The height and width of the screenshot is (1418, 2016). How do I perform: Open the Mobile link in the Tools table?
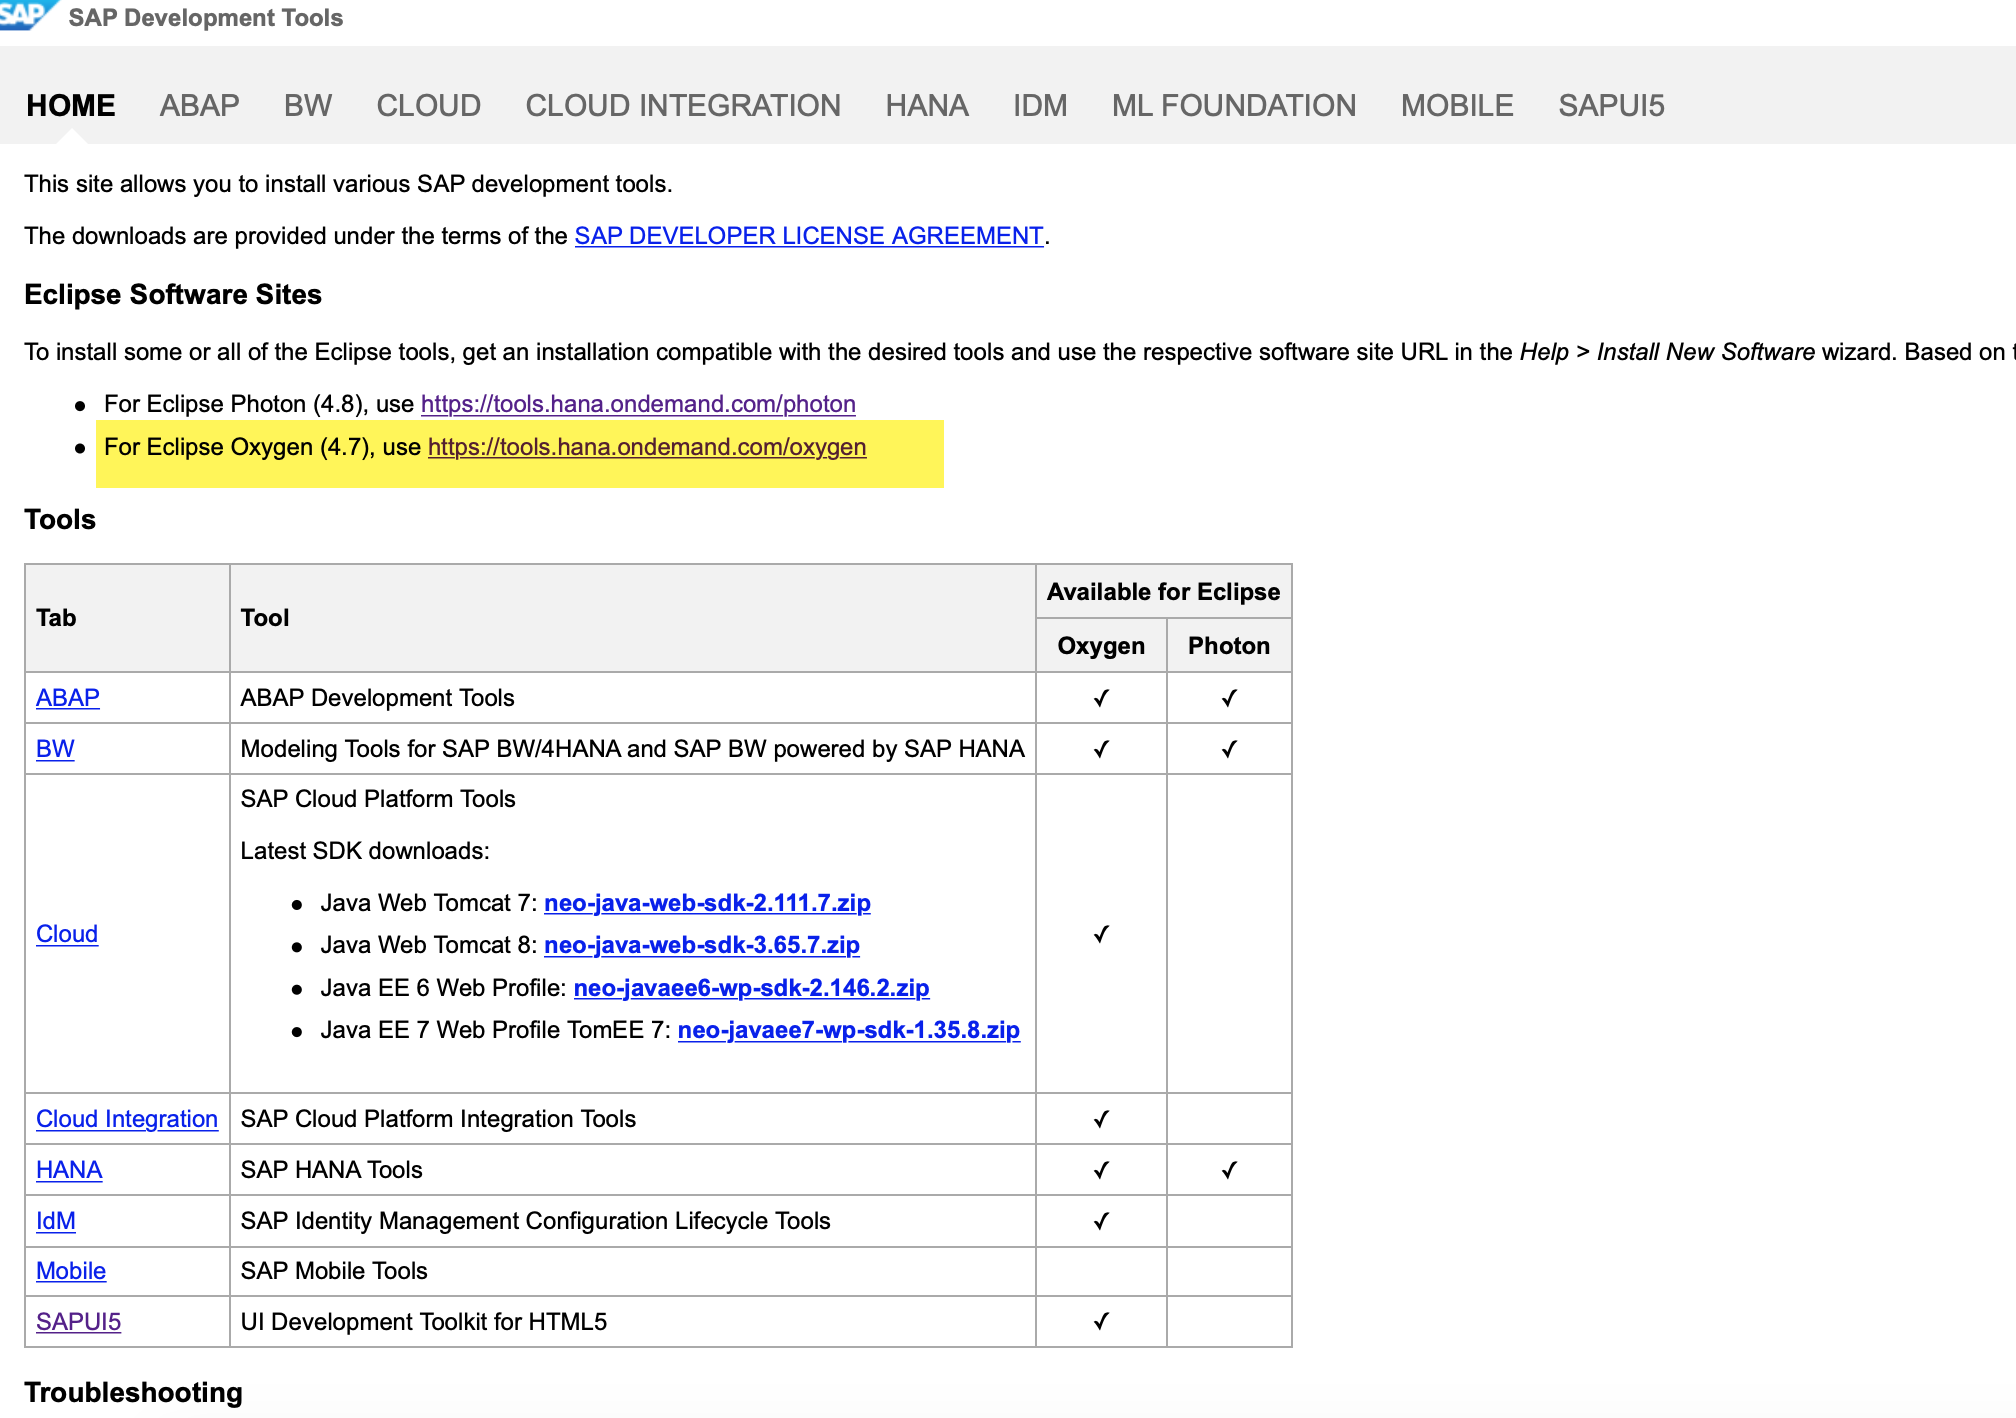pyautogui.click(x=71, y=1271)
